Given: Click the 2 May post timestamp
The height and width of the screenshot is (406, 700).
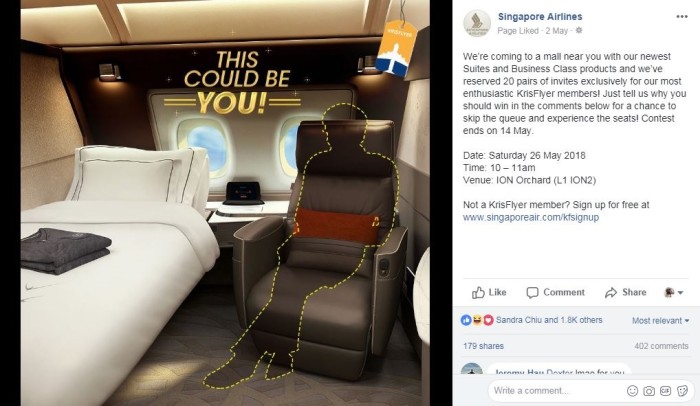Looking at the screenshot, I should (x=557, y=30).
